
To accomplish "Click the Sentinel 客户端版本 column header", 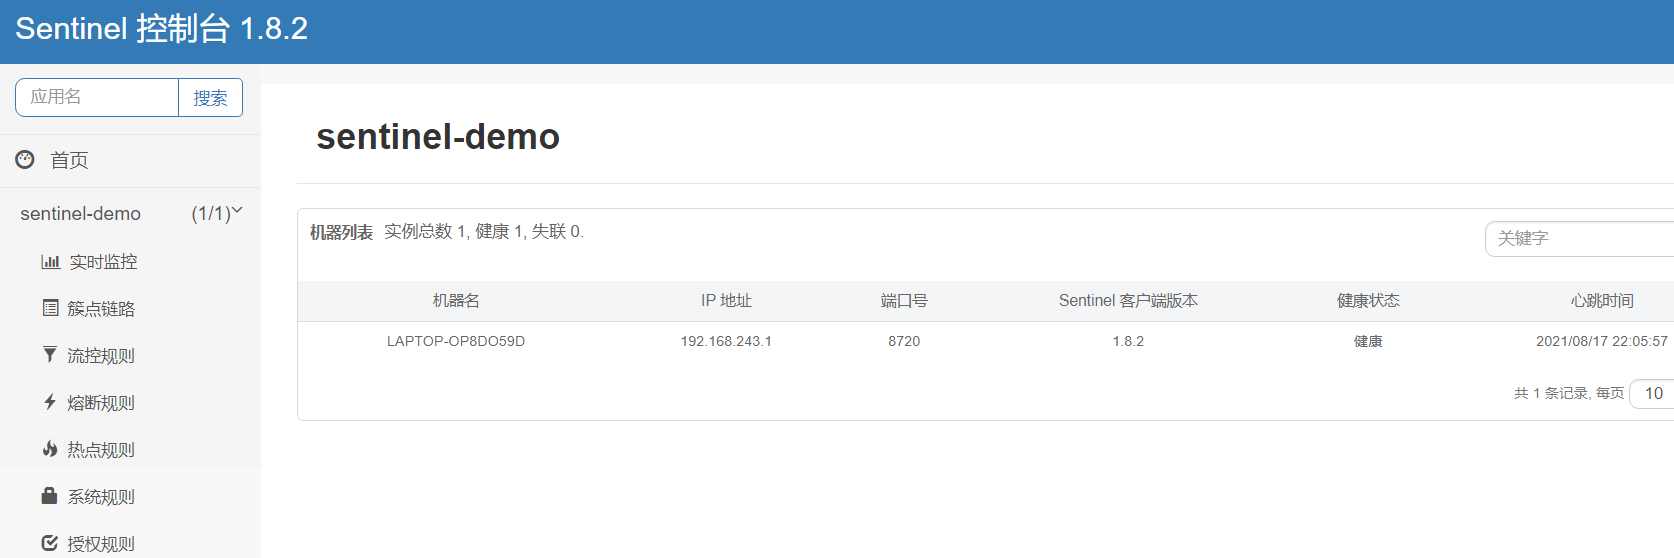I will 1128,301.
